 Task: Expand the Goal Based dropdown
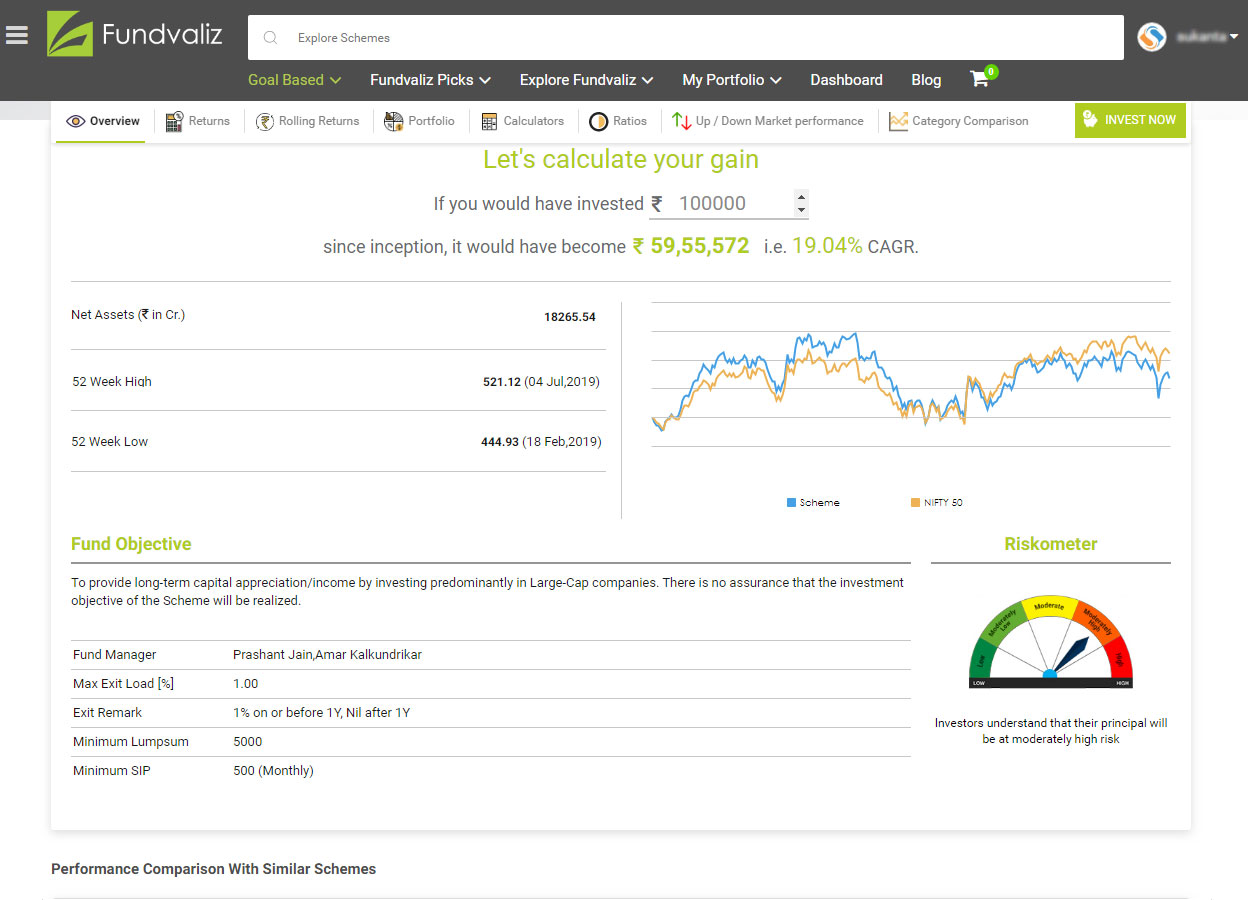coord(294,80)
